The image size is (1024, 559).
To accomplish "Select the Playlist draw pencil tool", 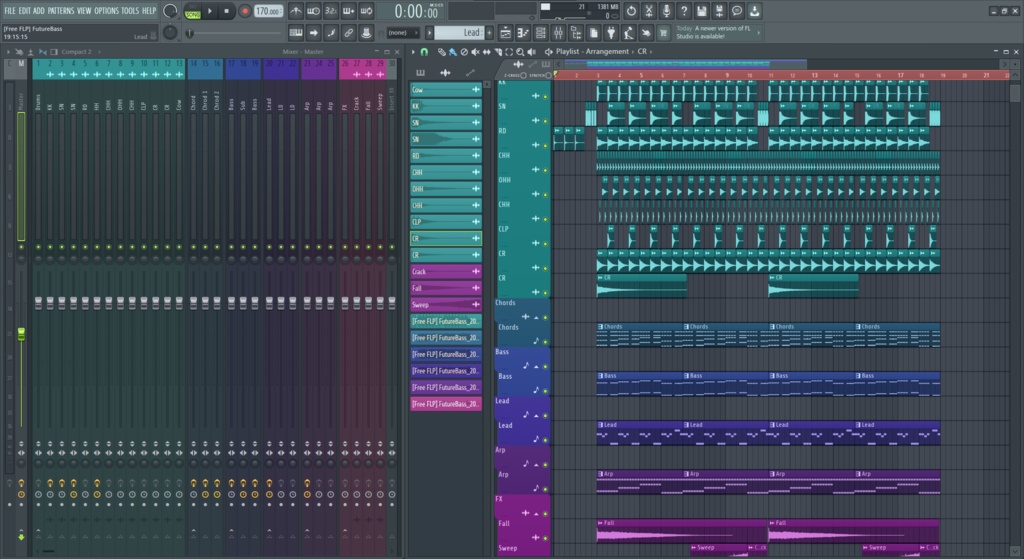I will (x=442, y=52).
